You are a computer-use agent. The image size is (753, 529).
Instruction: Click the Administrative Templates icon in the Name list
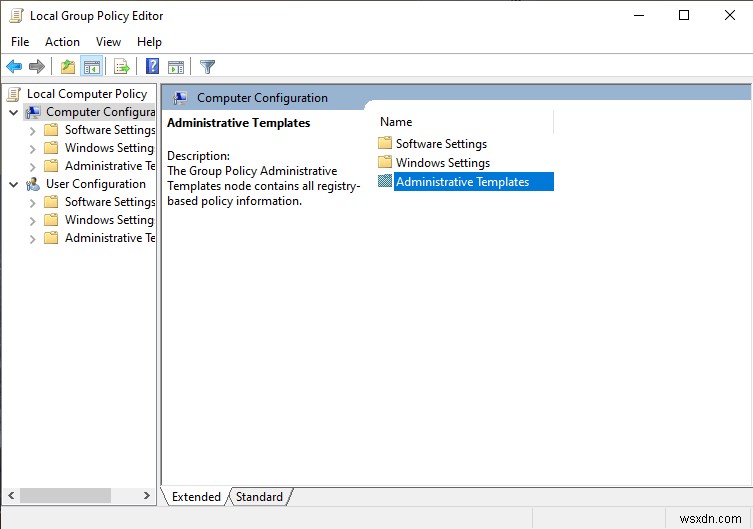tap(385, 181)
